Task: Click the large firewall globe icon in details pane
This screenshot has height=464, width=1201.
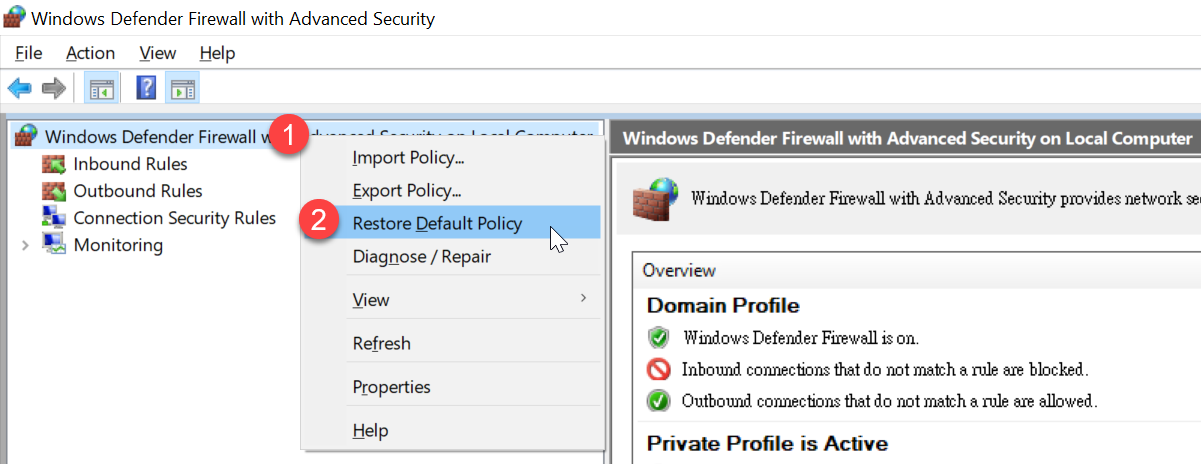Action: [x=654, y=200]
